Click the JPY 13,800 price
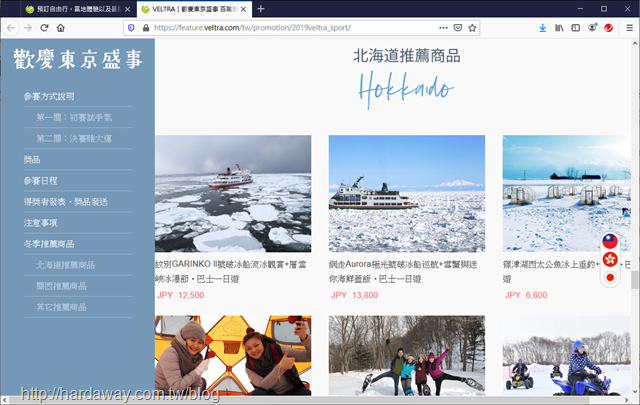 point(354,295)
